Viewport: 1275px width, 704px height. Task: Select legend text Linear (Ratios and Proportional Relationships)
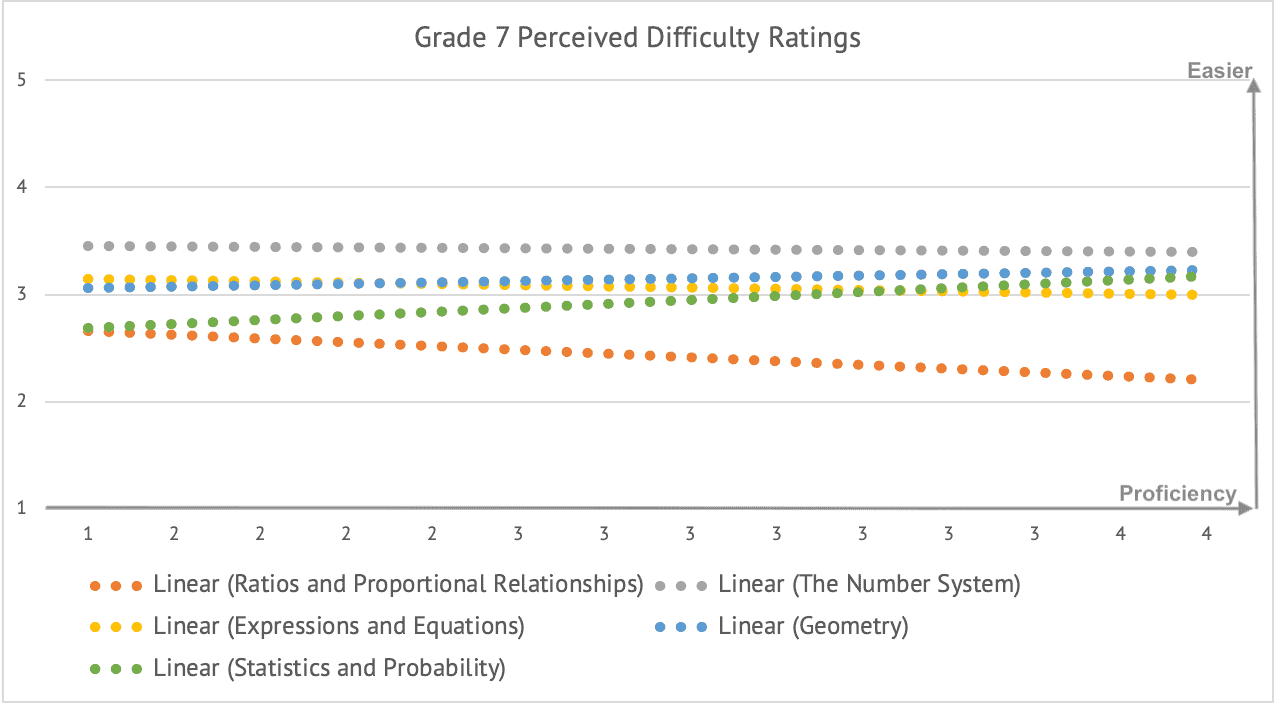(x=398, y=585)
